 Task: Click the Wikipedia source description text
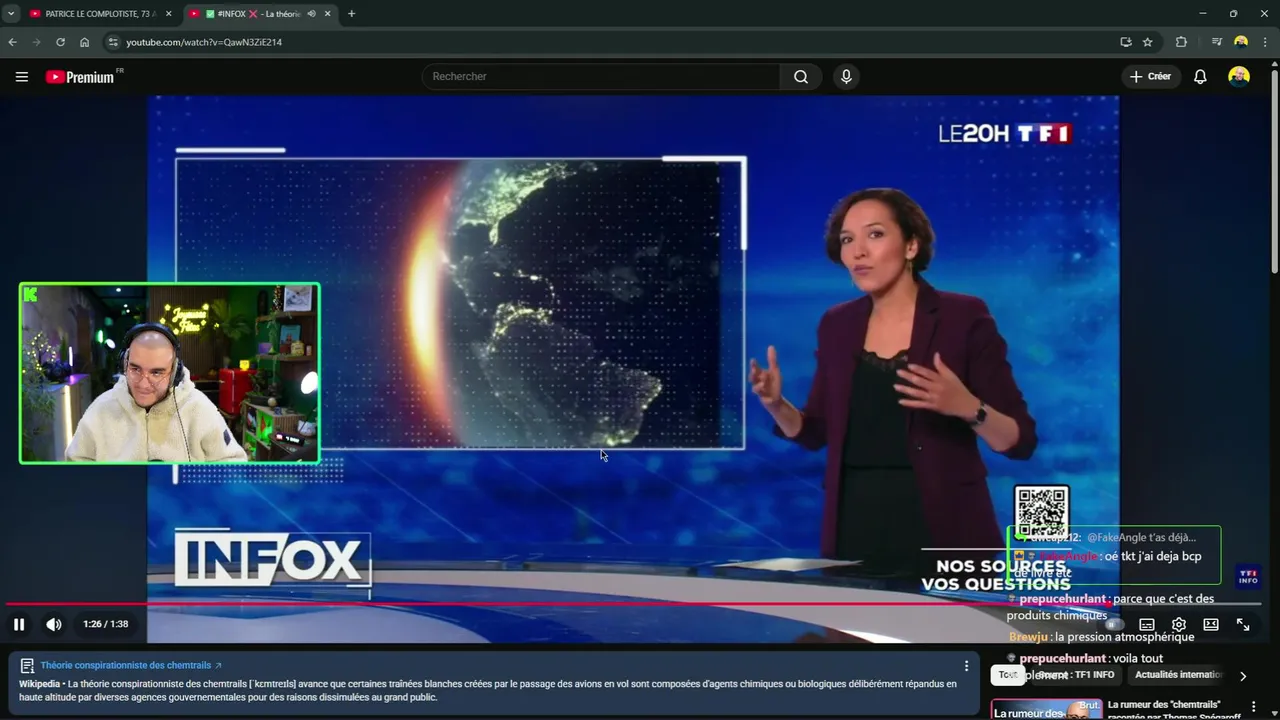point(488,690)
